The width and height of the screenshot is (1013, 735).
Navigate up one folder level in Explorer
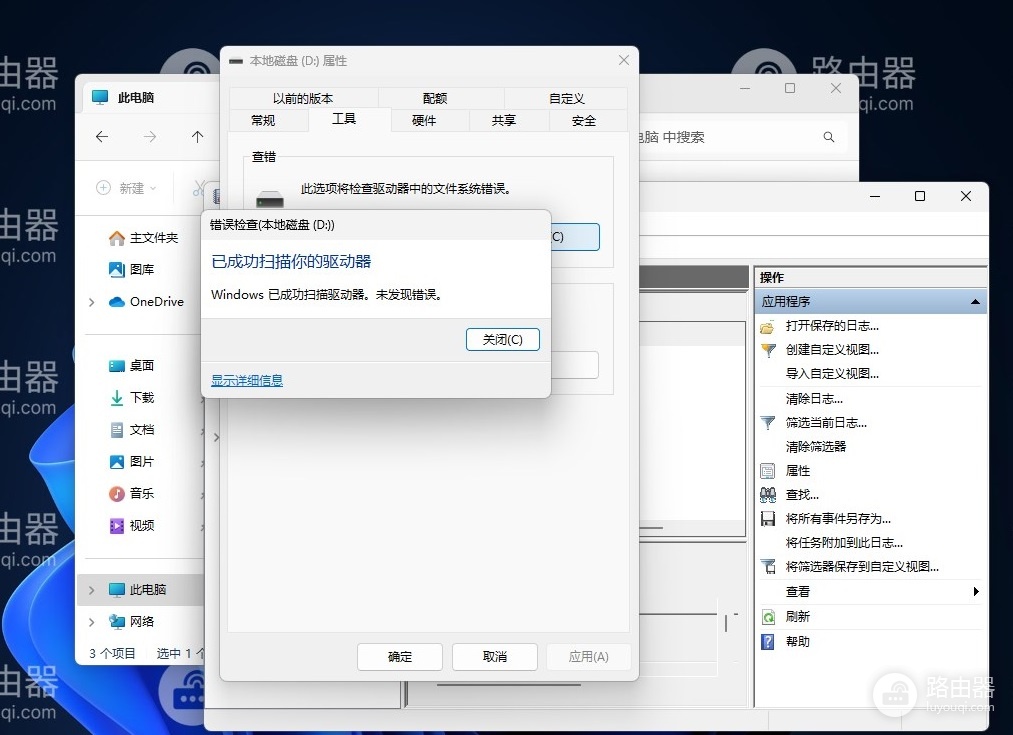(x=198, y=137)
